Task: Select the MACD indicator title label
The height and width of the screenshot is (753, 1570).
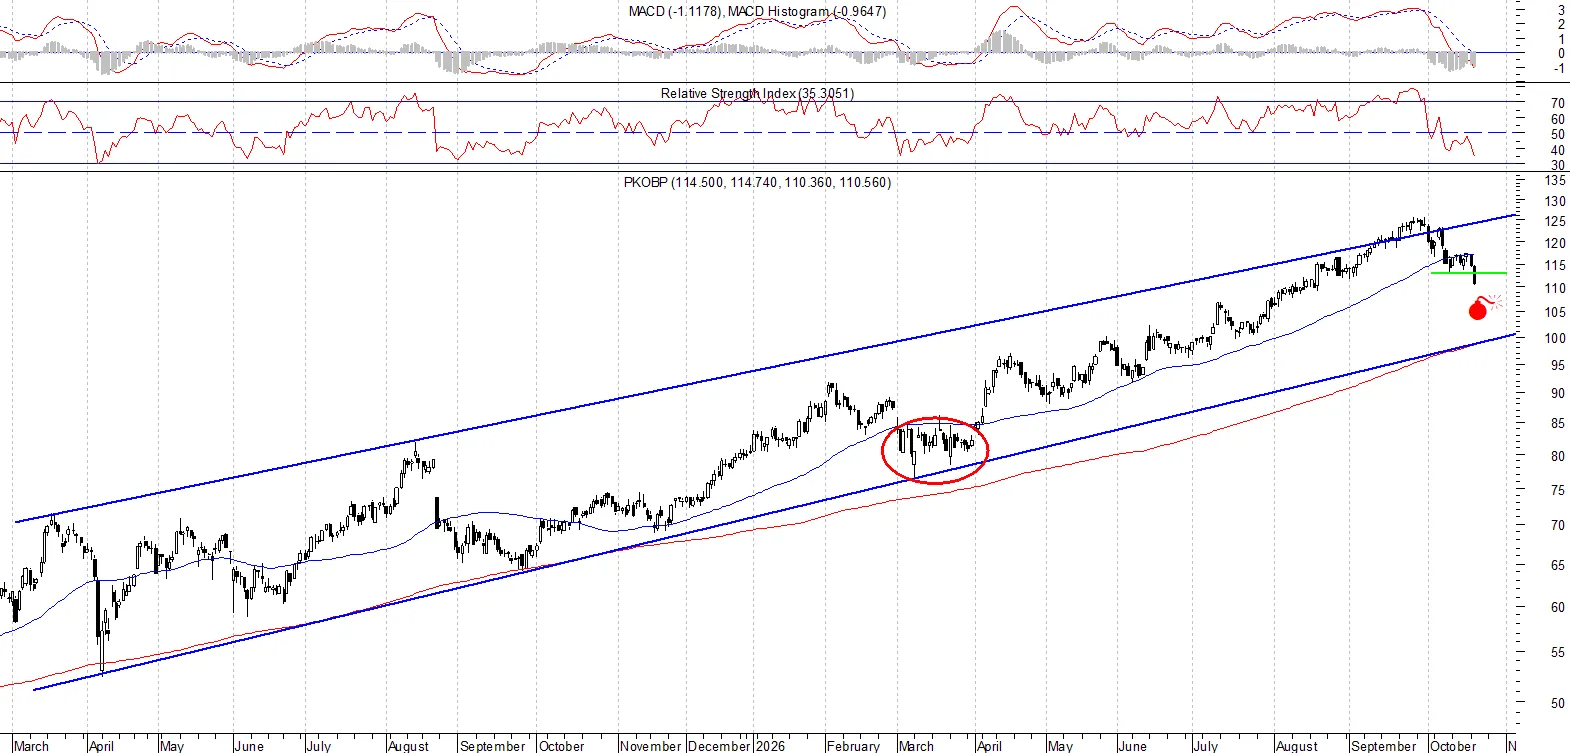Action: tap(757, 11)
